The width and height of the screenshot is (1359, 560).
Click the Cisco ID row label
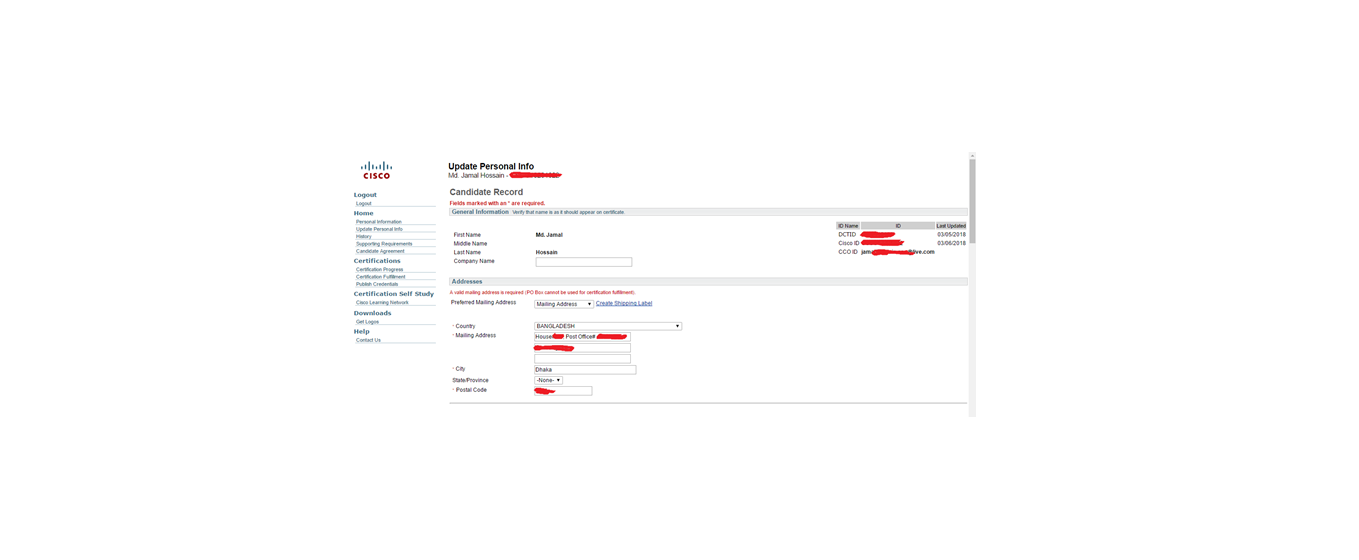(848, 243)
